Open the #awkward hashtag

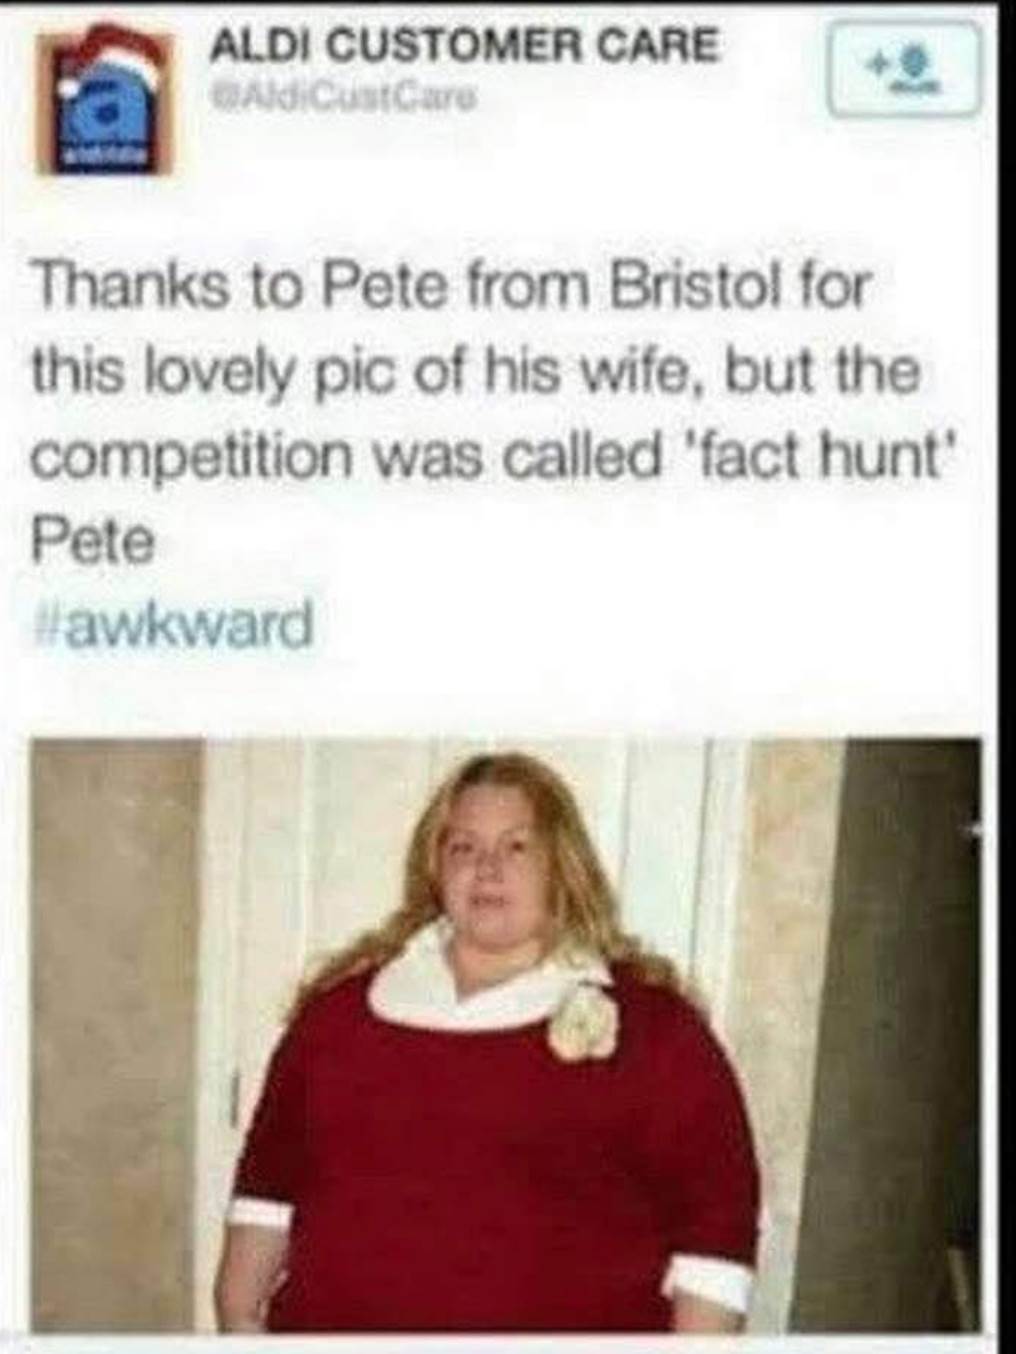pos(171,626)
